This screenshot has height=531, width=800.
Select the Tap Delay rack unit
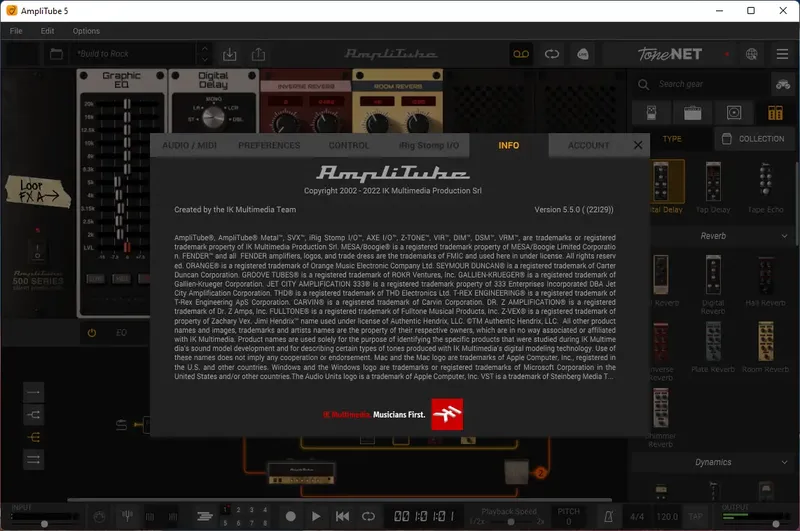(x=713, y=187)
